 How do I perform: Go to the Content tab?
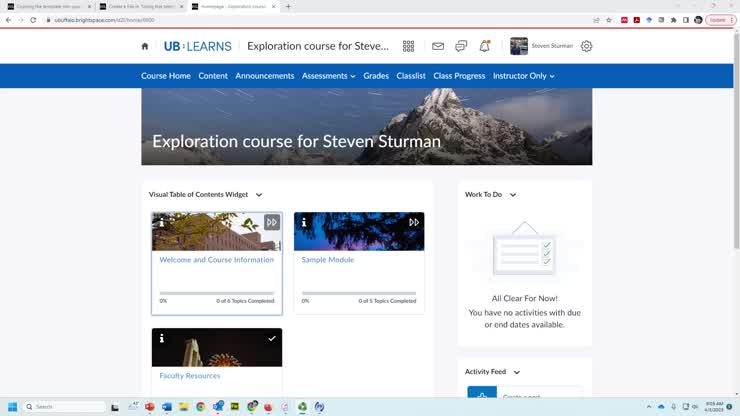point(213,76)
